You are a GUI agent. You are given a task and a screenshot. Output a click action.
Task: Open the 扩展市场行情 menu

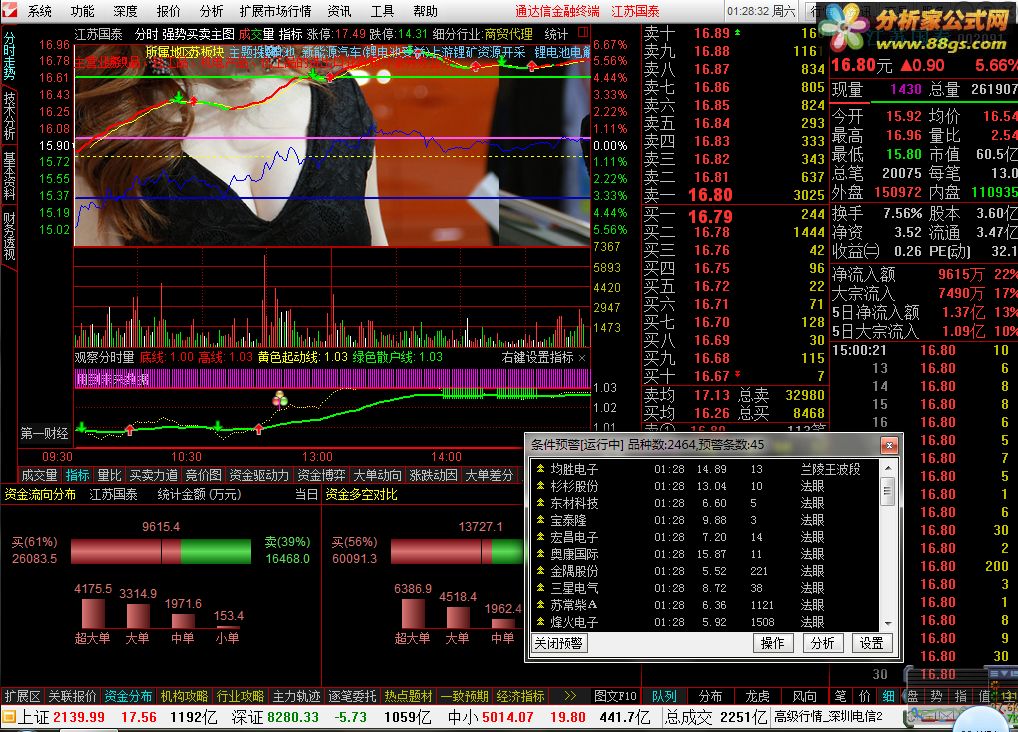click(x=275, y=11)
